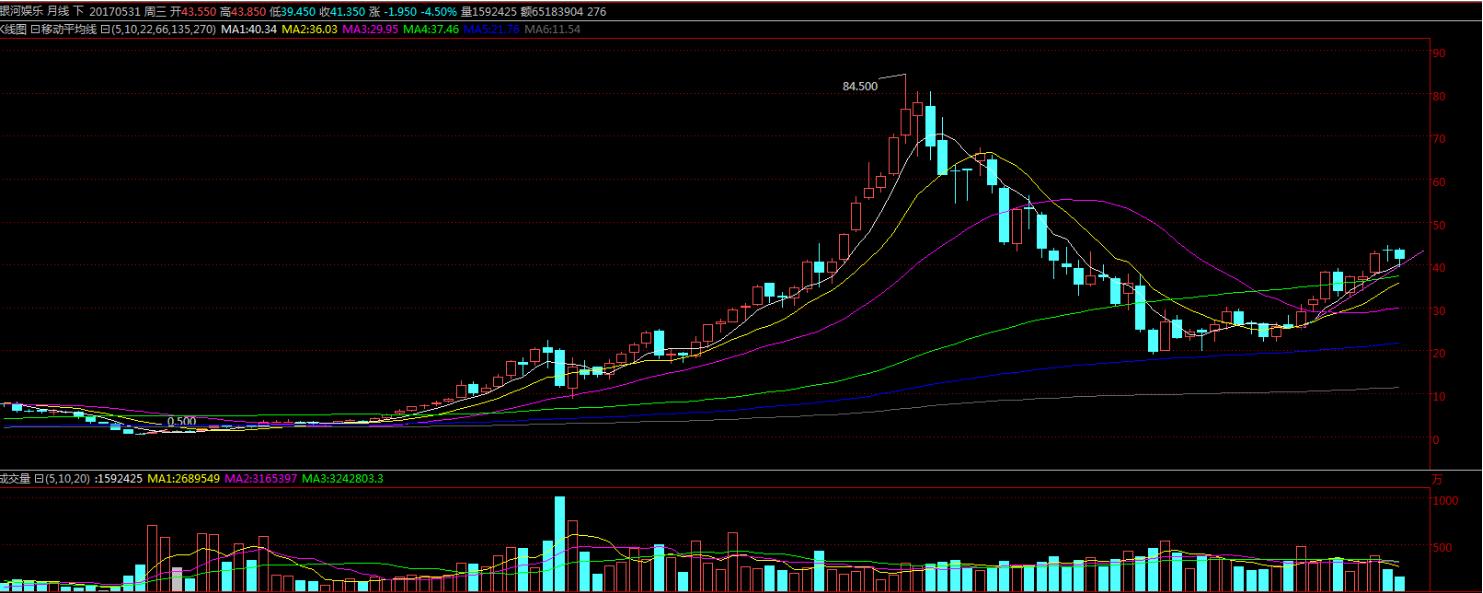Open volume parameters (5,10,20)
The height and width of the screenshot is (593, 1483).
coord(66,479)
